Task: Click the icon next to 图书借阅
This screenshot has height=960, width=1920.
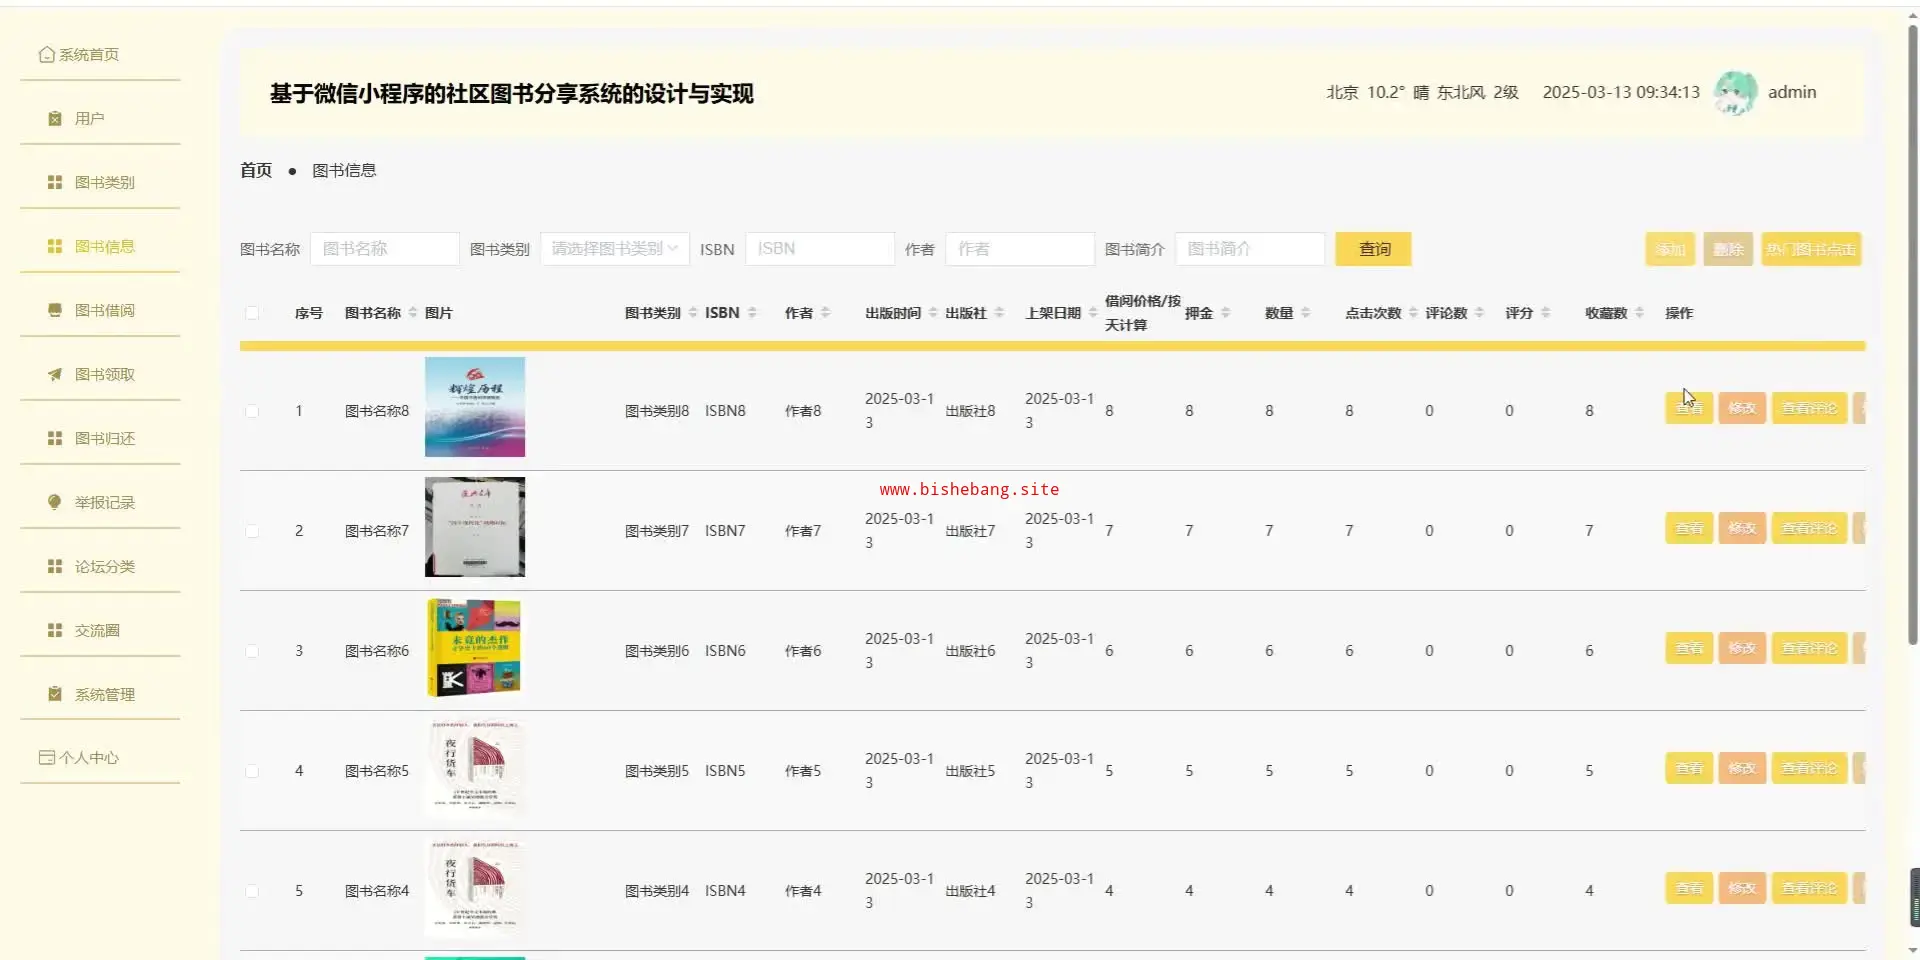Action: coord(55,311)
